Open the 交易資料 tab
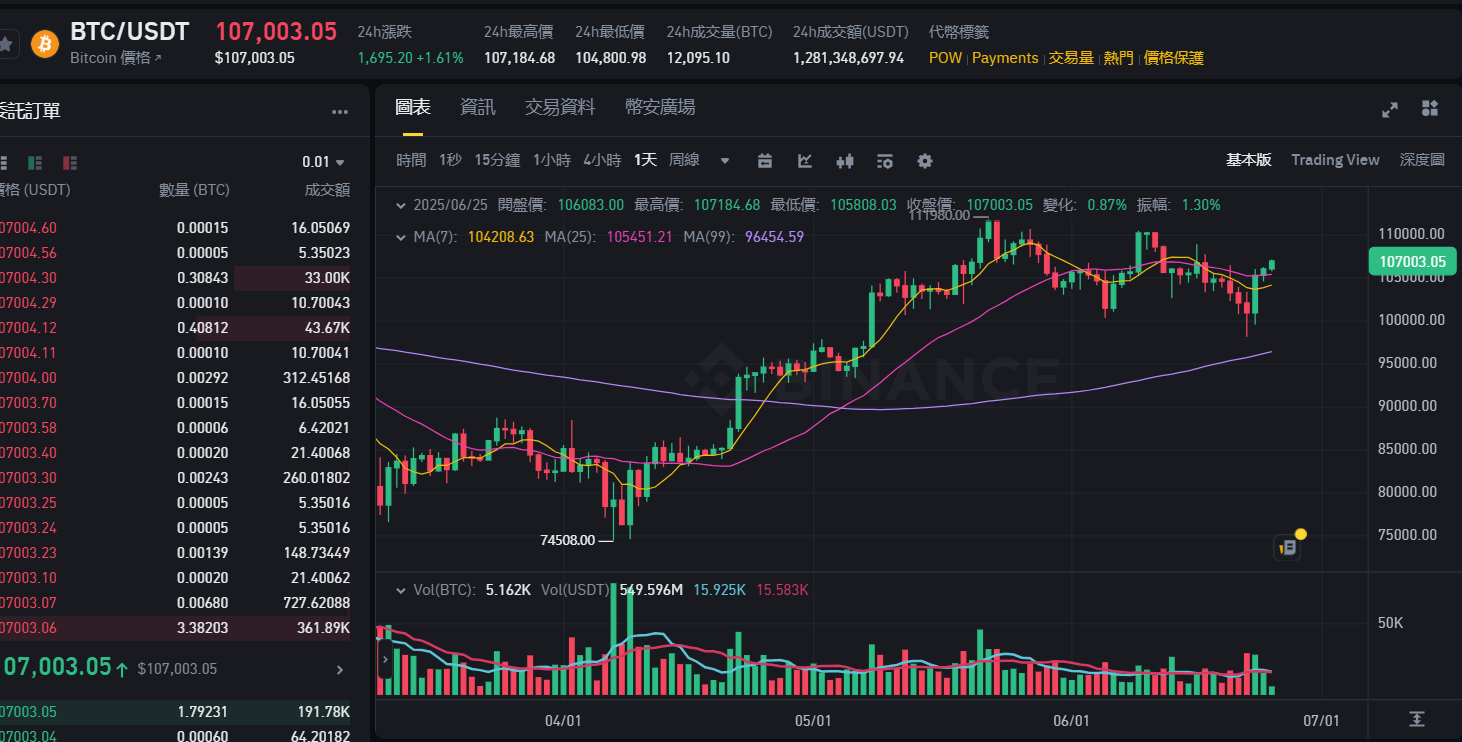This screenshot has height=742, width=1462. 560,107
